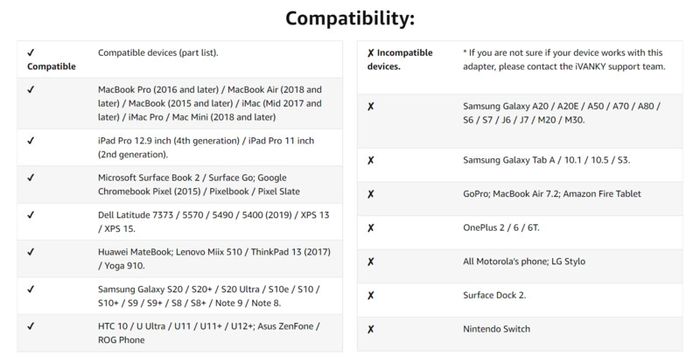Click the checkmark beside Microsoft Surface Book row

(x=30, y=178)
